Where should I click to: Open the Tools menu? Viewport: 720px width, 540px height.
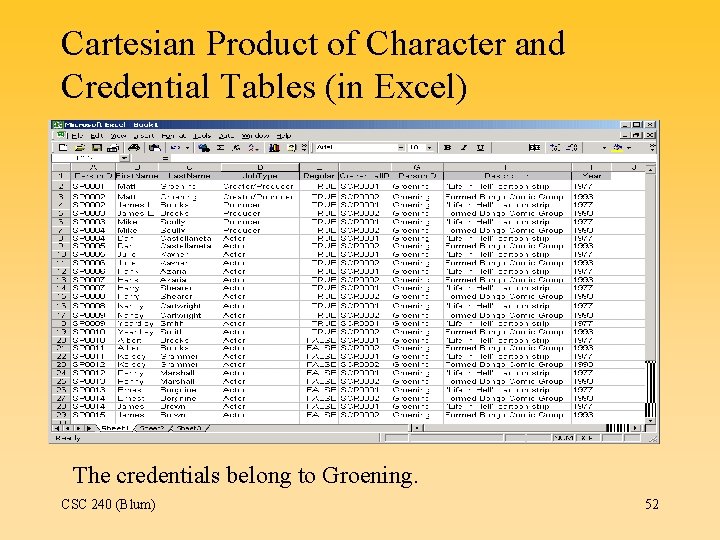coord(201,136)
